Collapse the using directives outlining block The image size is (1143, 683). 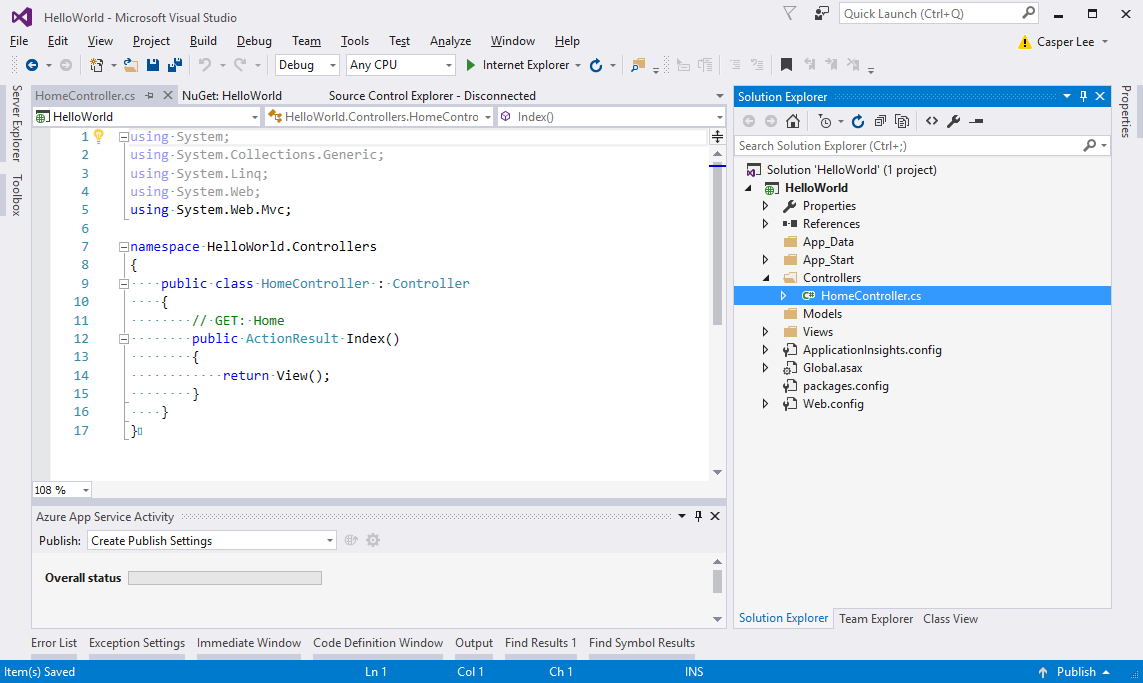(124, 136)
